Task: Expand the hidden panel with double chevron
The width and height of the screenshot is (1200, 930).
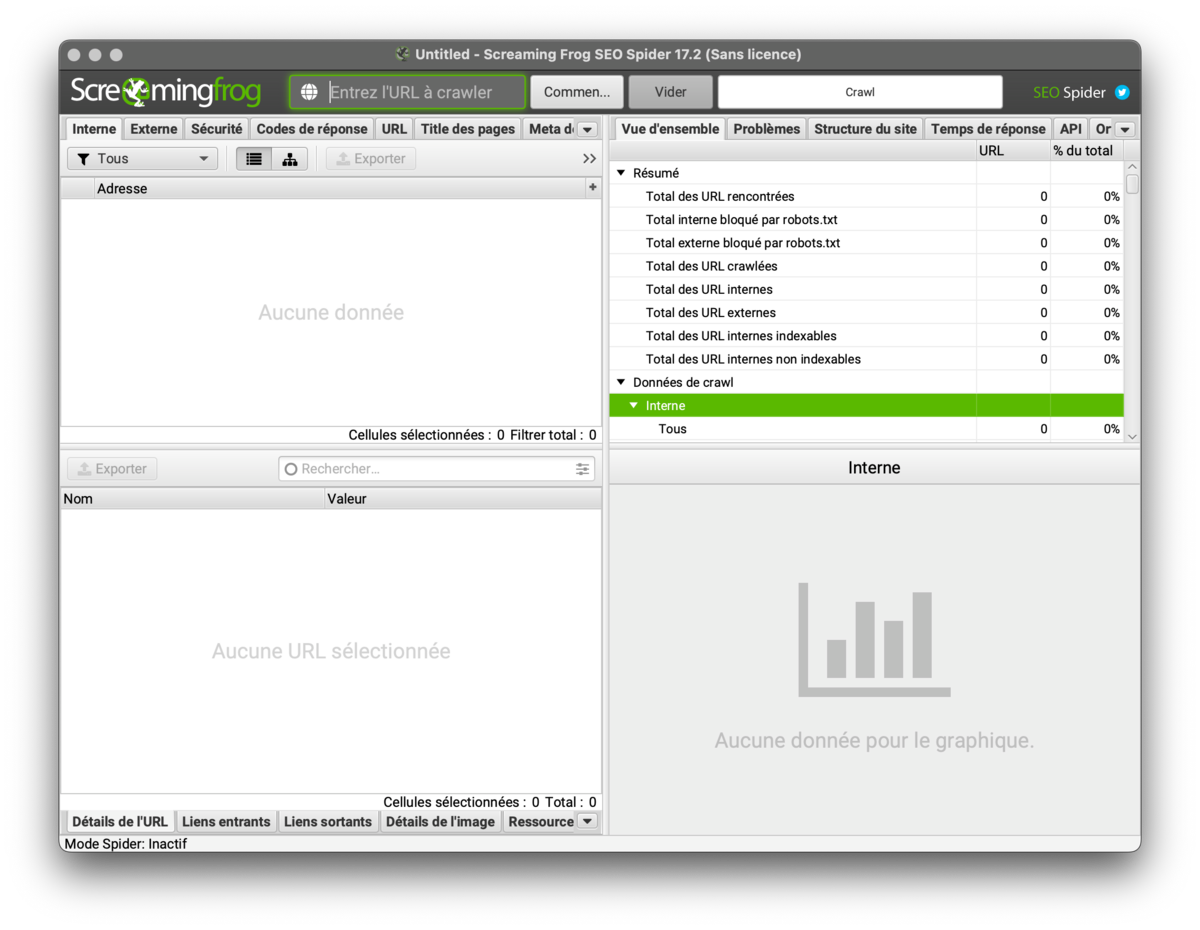Action: (x=589, y=158)
